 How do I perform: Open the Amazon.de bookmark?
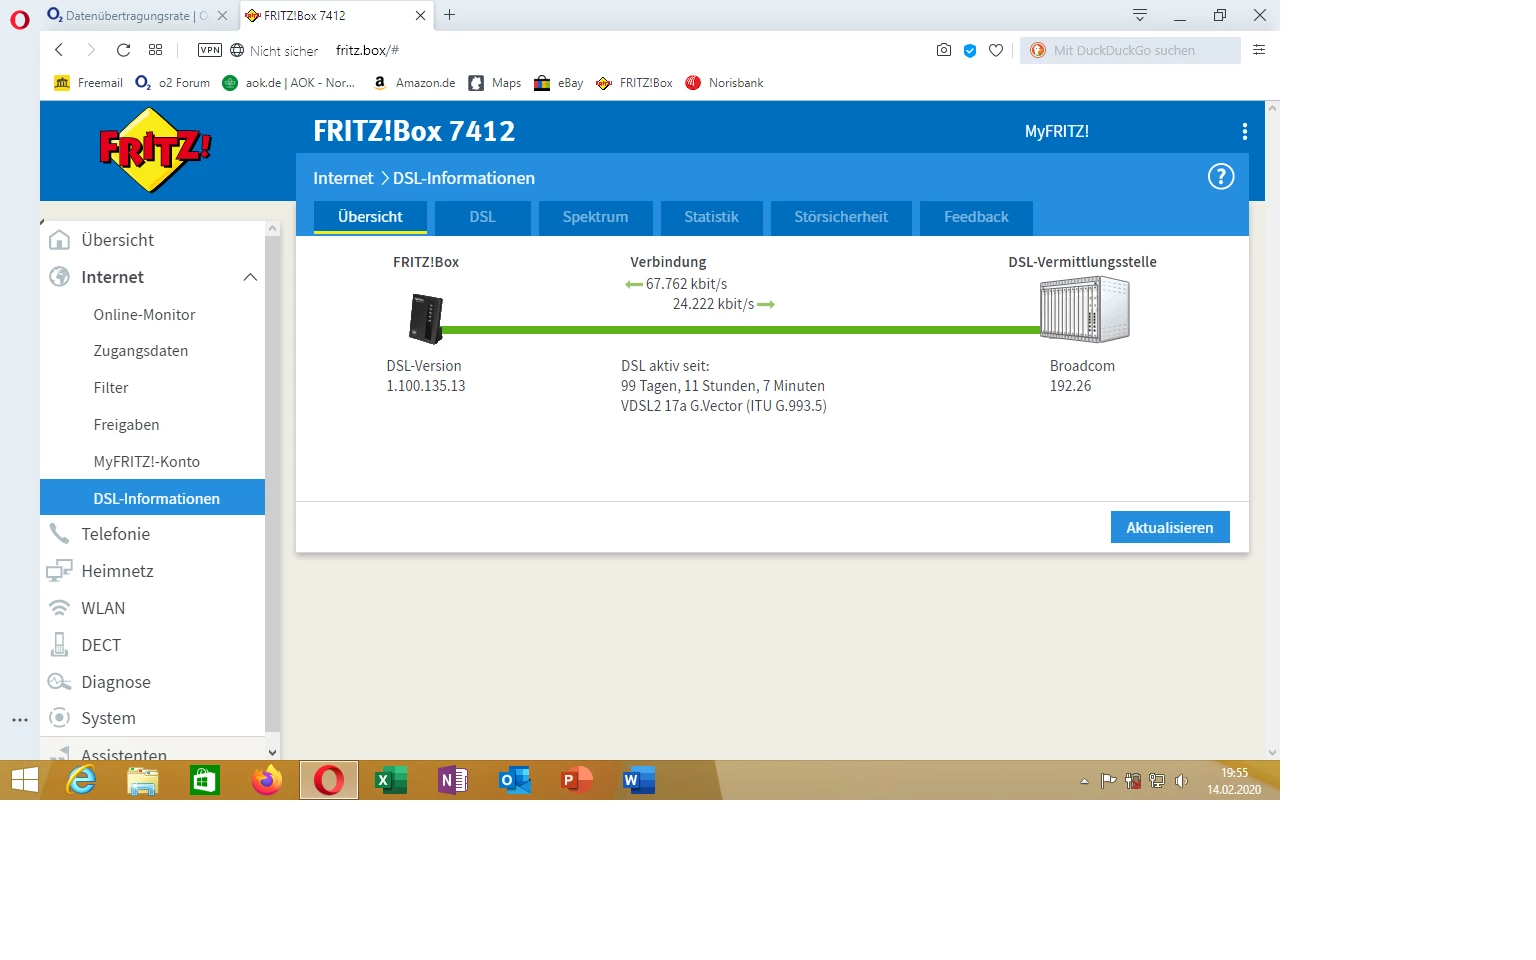pos(413,83)
